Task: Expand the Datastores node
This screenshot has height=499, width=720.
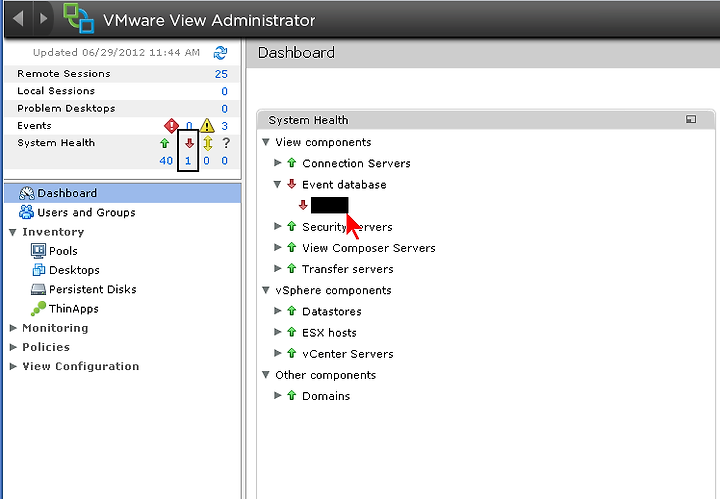Action: coord(277,311)
